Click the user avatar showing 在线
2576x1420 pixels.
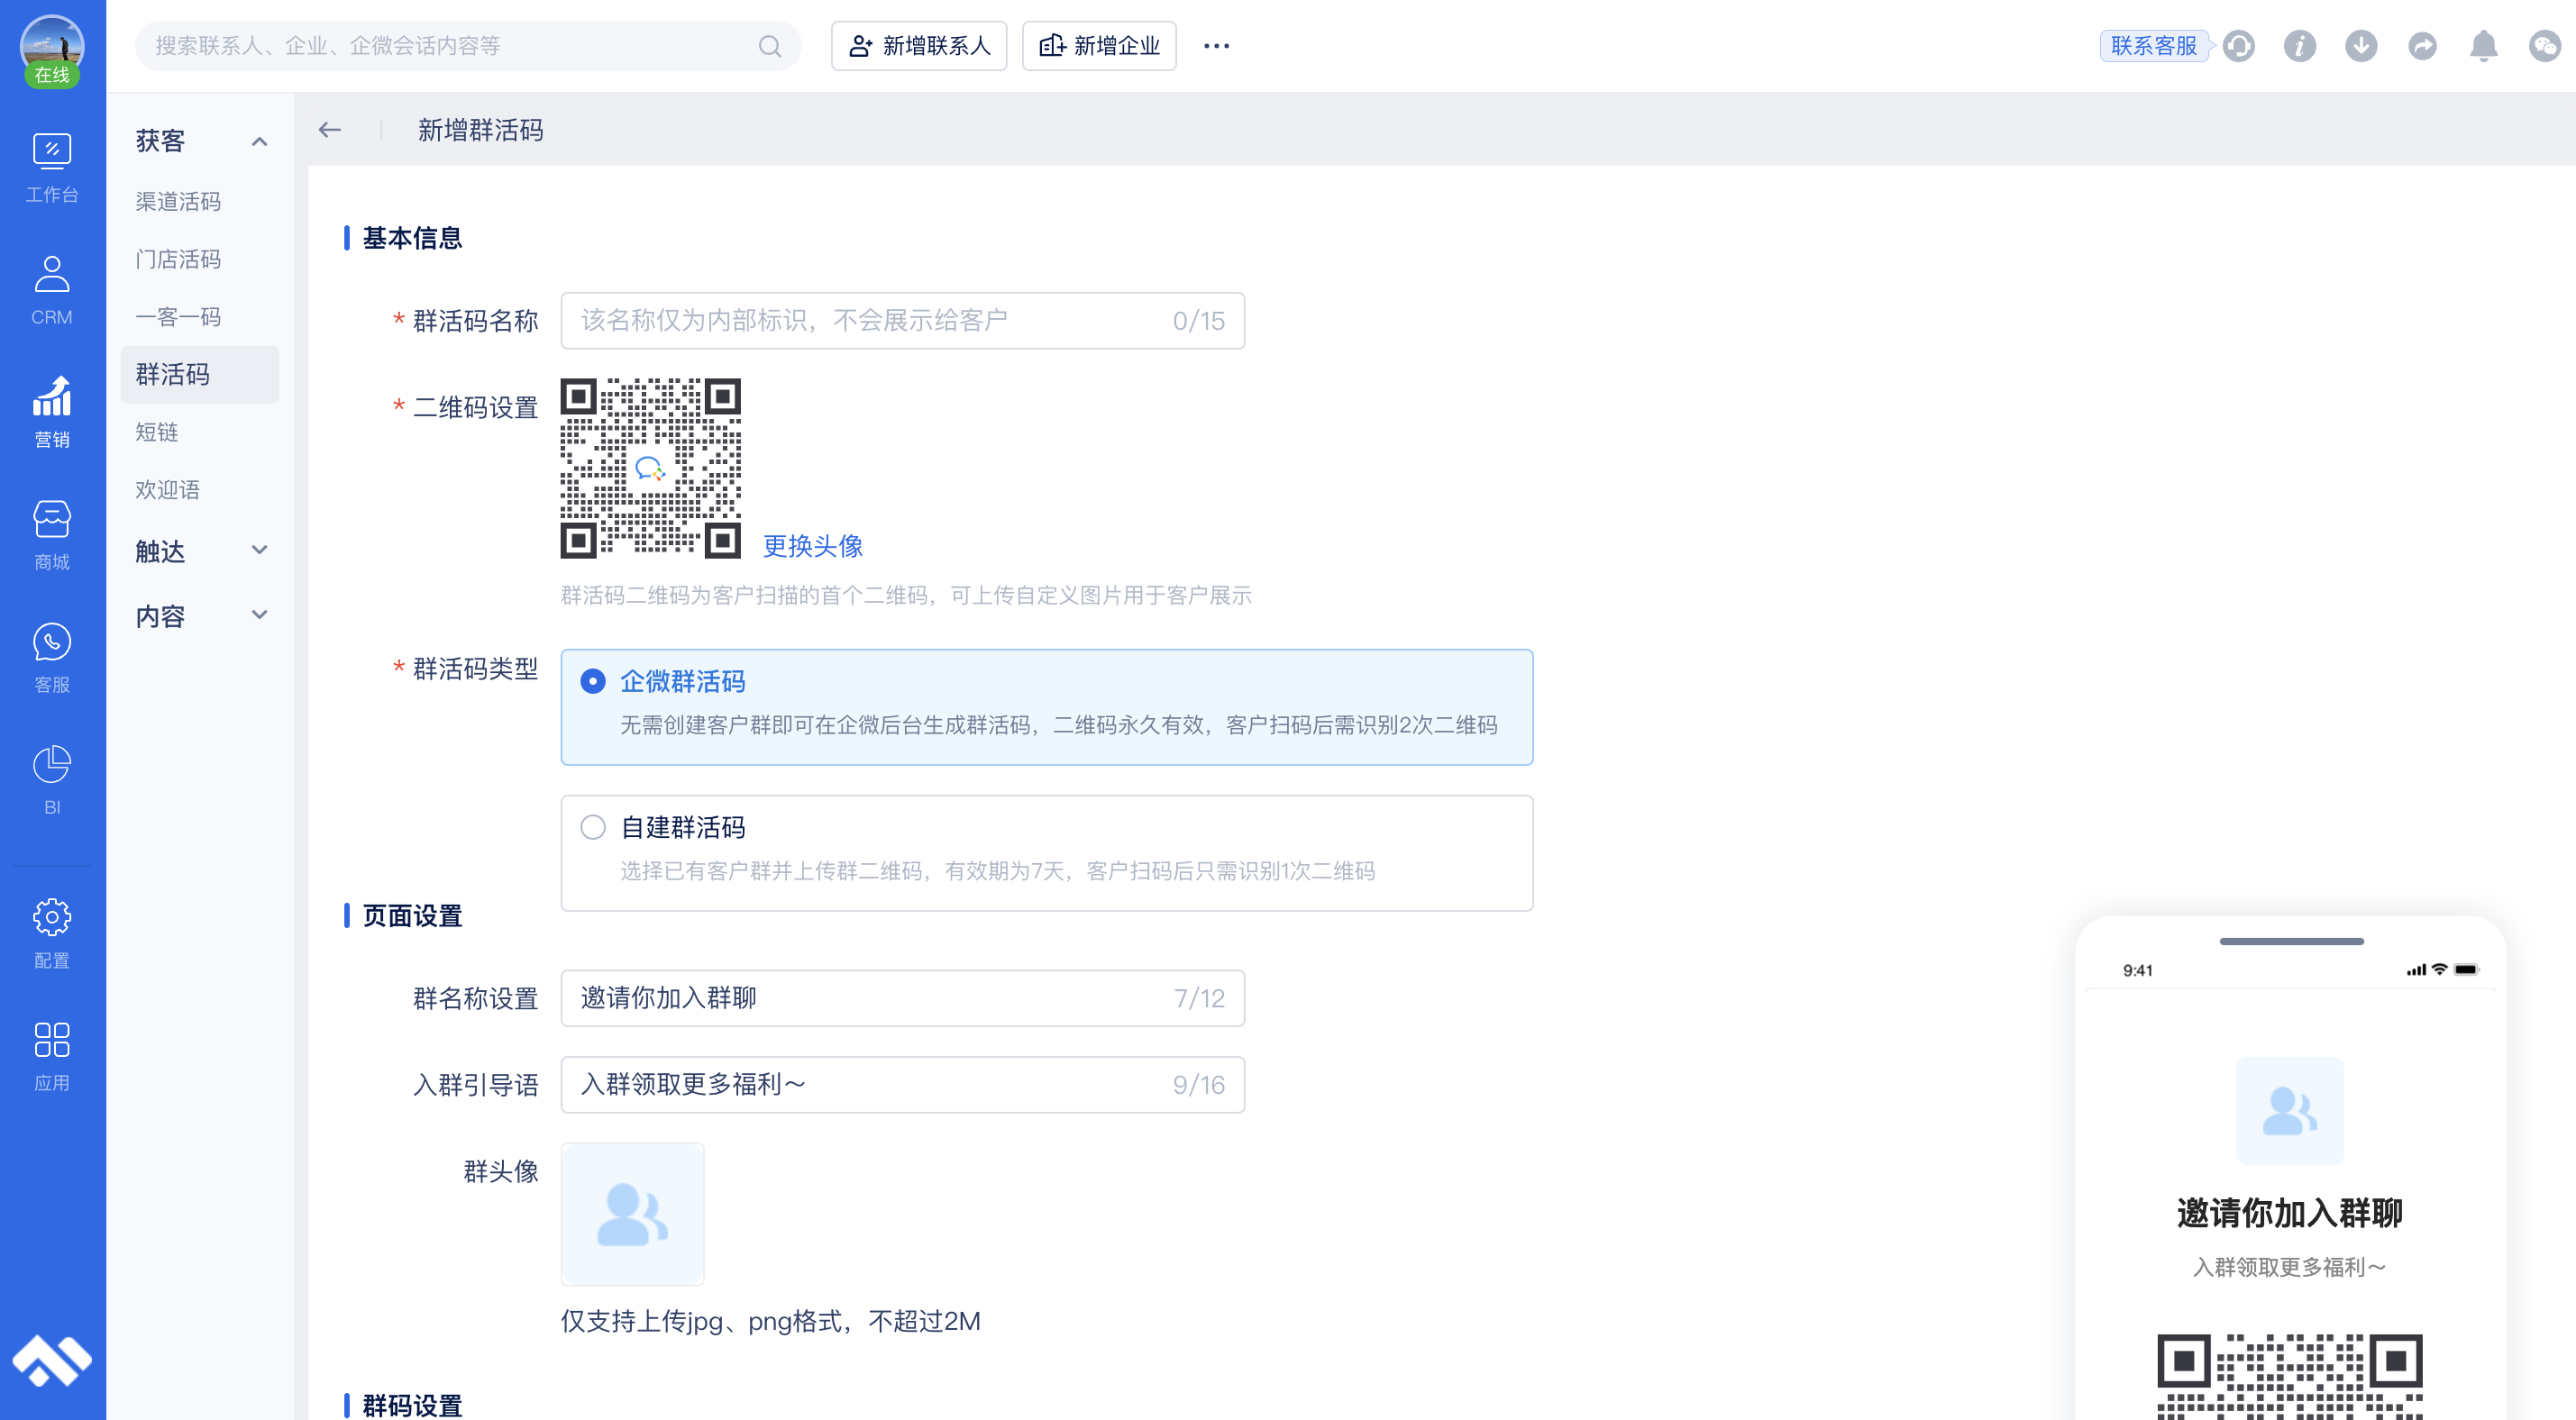[52, 50]
